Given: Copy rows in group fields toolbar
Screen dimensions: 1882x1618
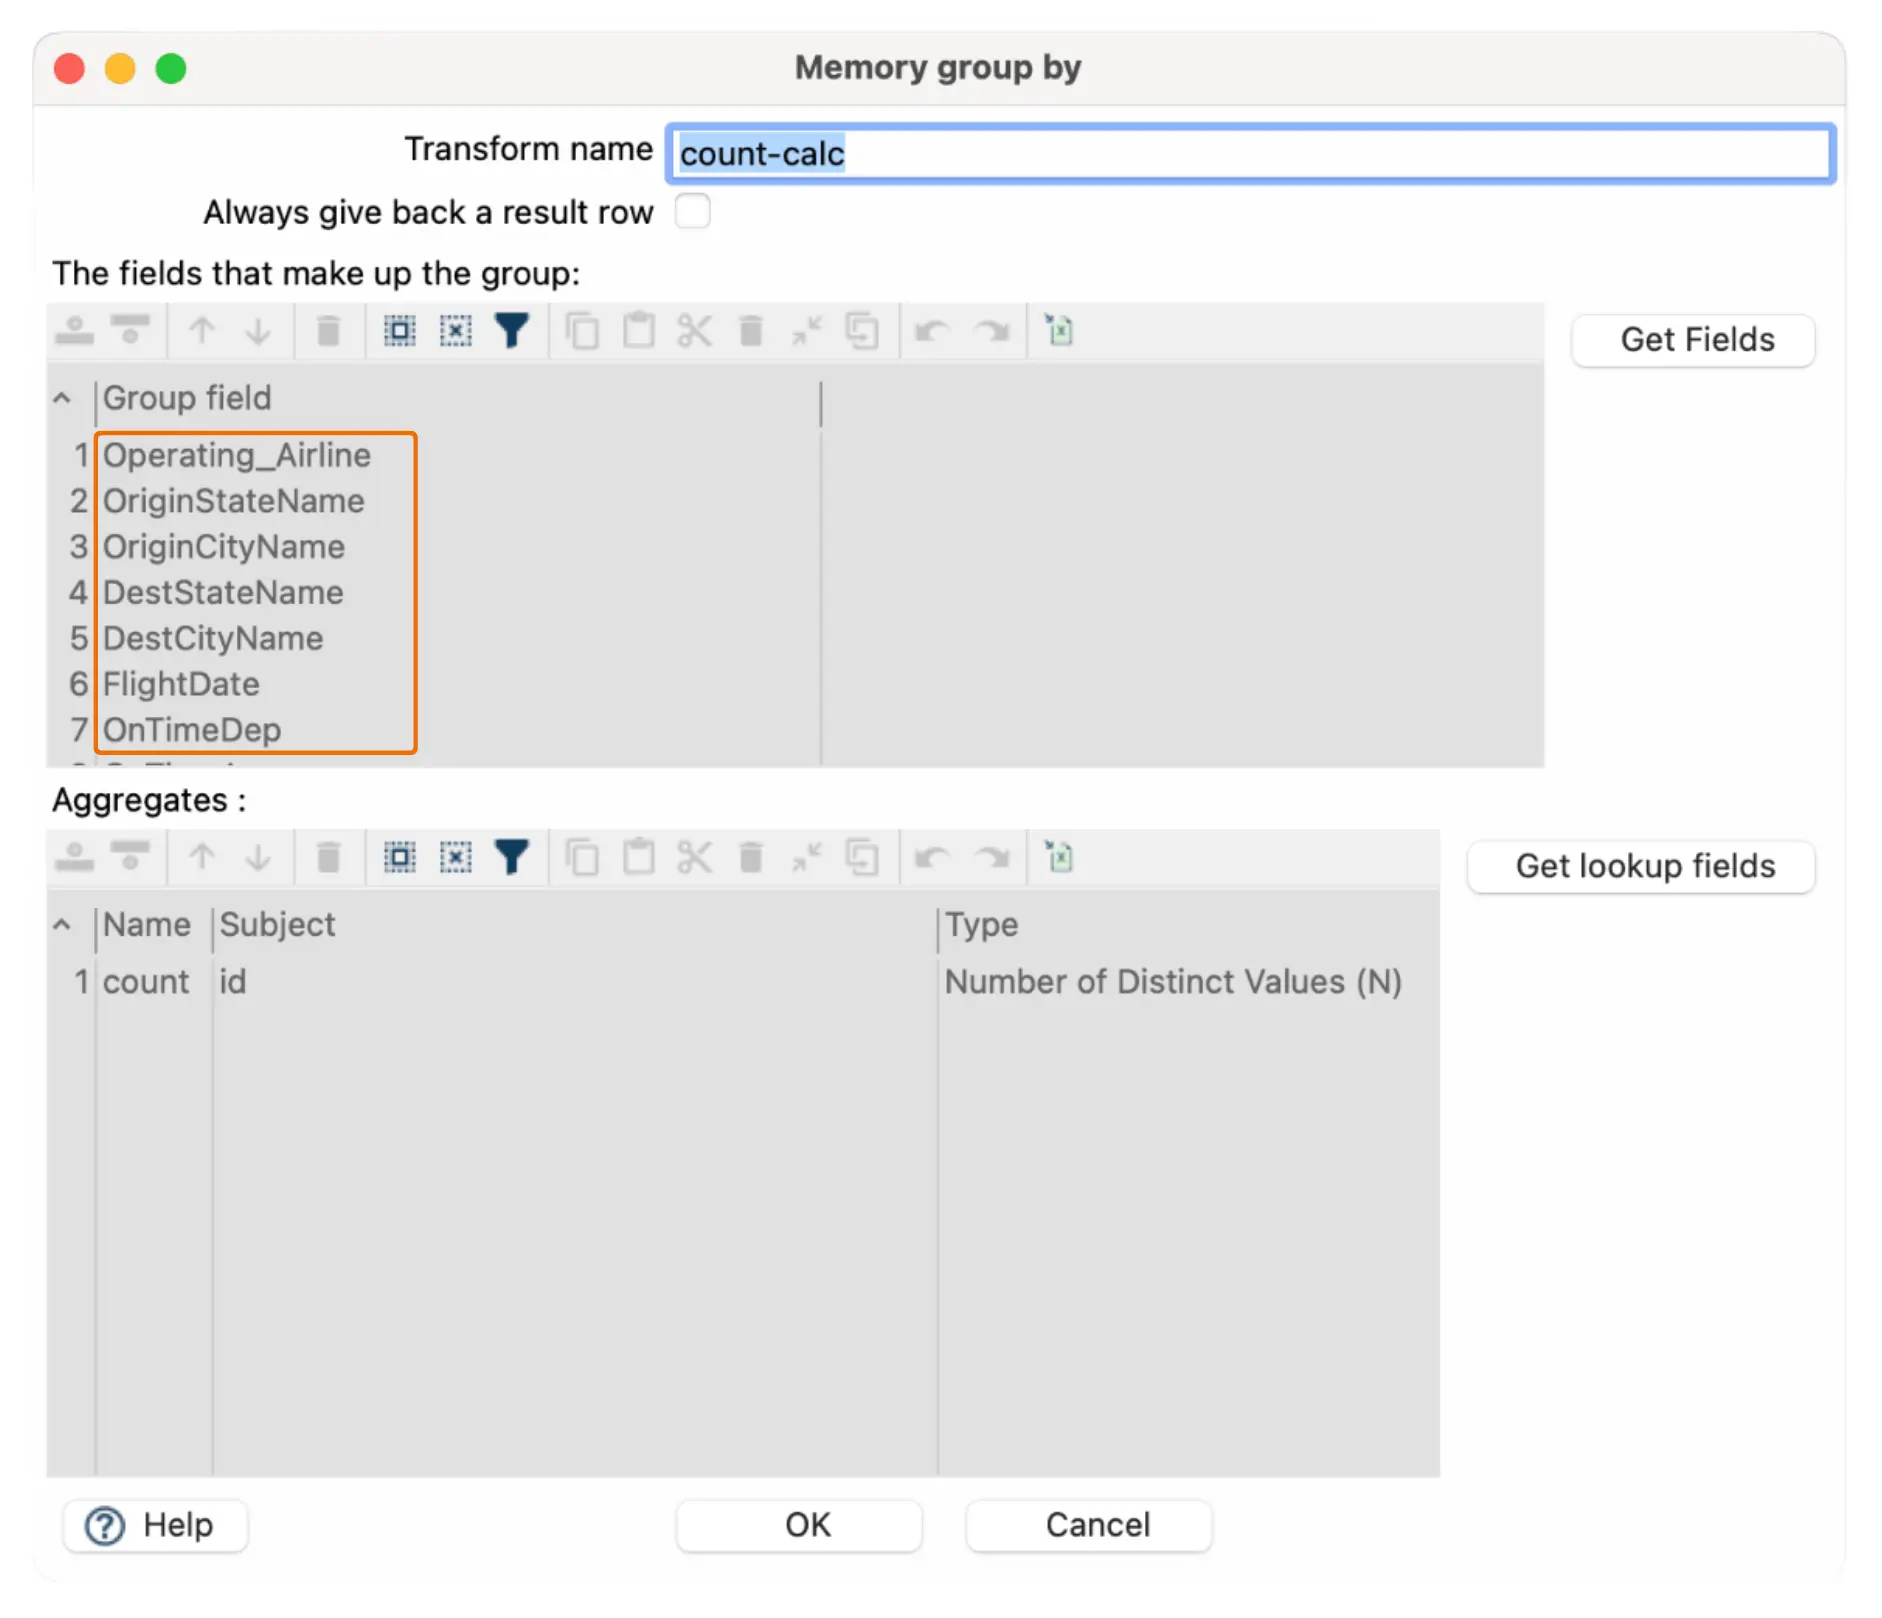Looking at the screenshot, I should pyautogui.click(x=582, y=331).
